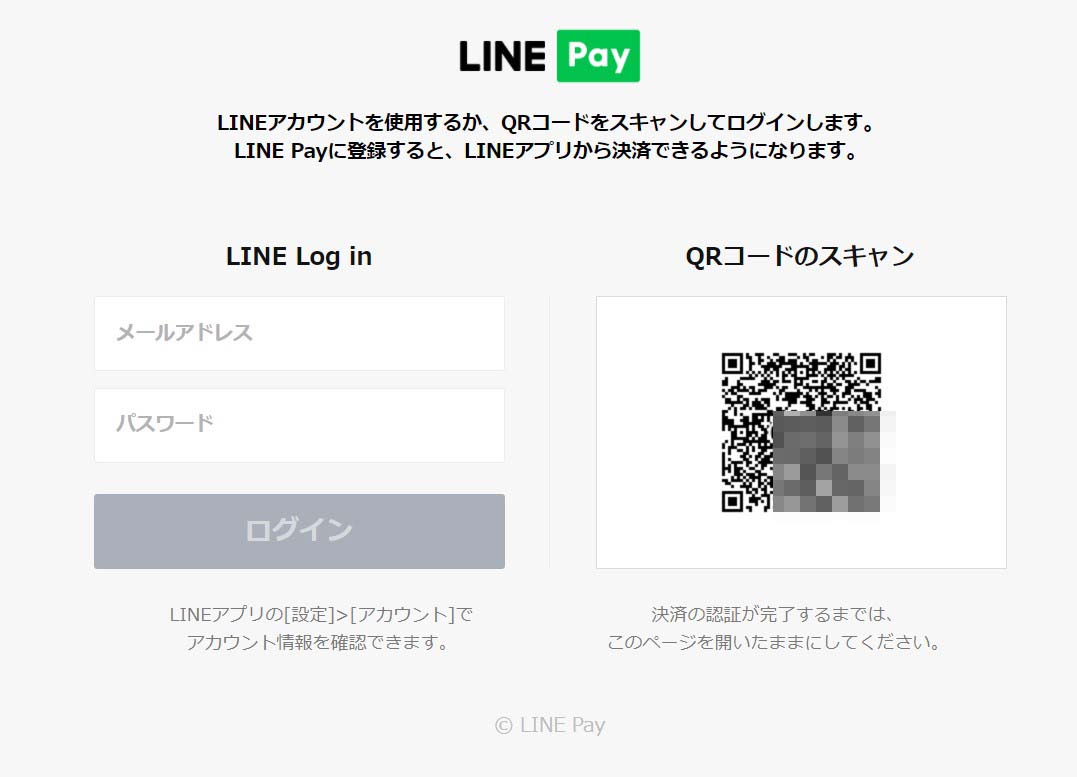Click the LINEアプリの[設定]>[アカウント] hint text
This screenshot has width=1077, height=777.
click(321, 614)
